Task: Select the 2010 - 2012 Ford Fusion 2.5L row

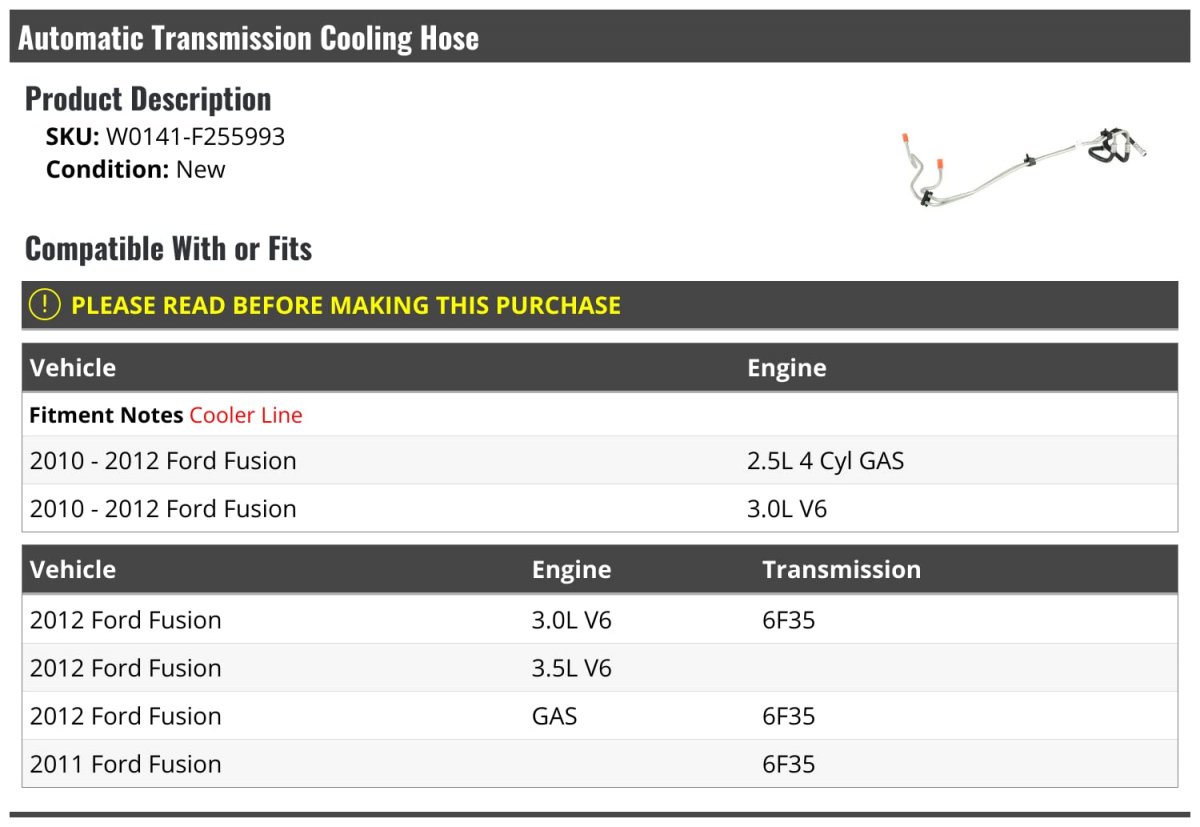Action: [x=600, y=461]
